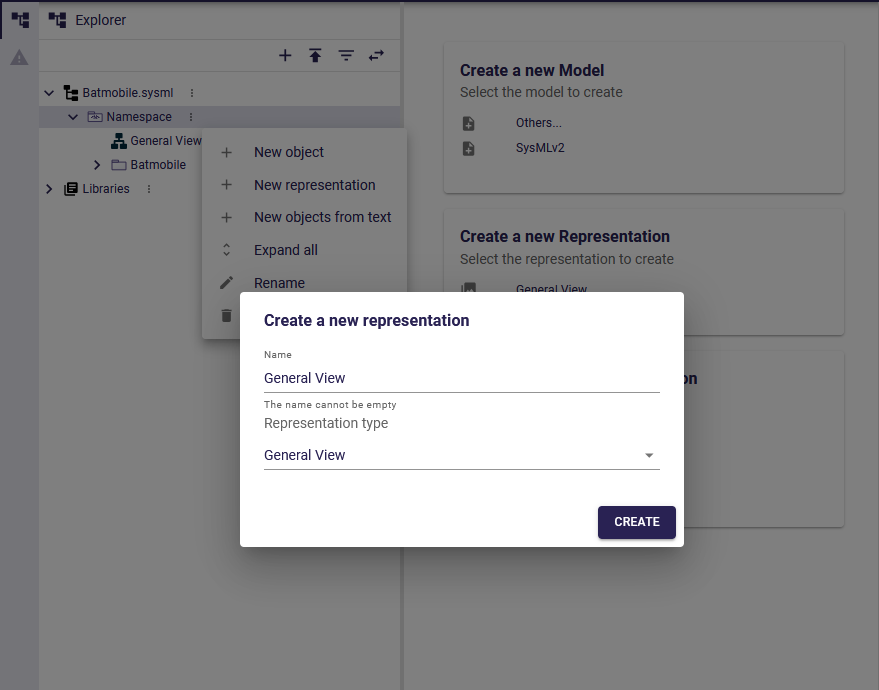Click the plus new model toolbar icon
Screen dimensions: 879x690
point(285,56)
